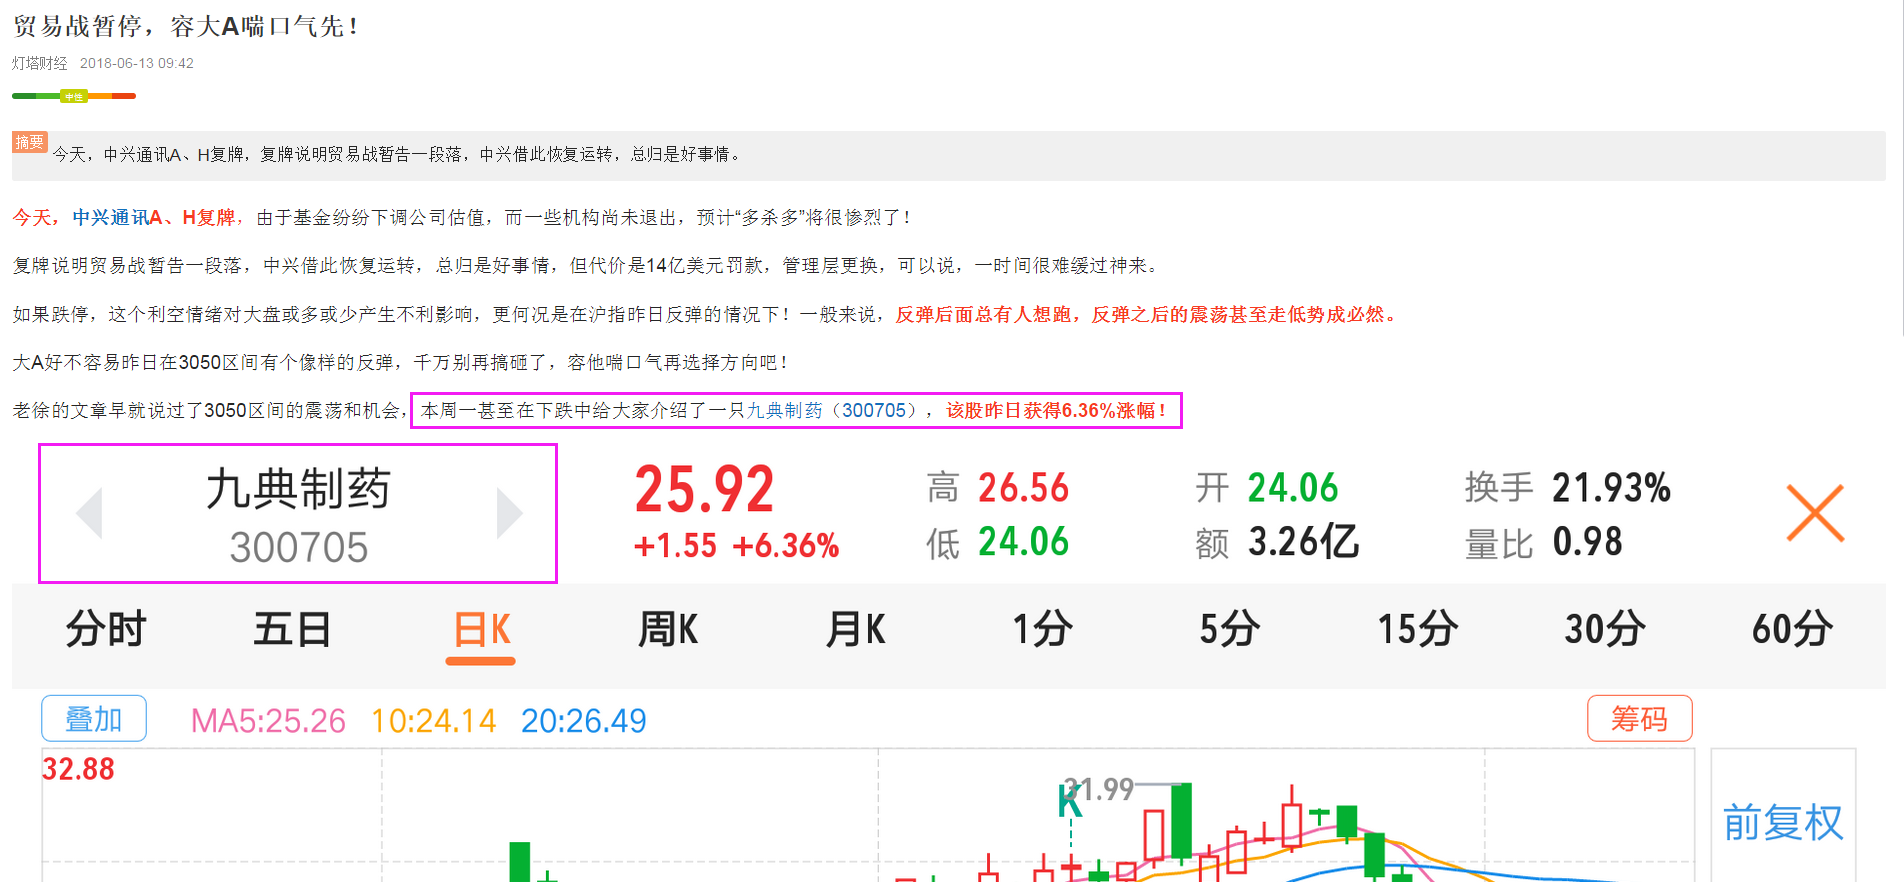Click the turnover rate 21.93%

point(1611,488)
